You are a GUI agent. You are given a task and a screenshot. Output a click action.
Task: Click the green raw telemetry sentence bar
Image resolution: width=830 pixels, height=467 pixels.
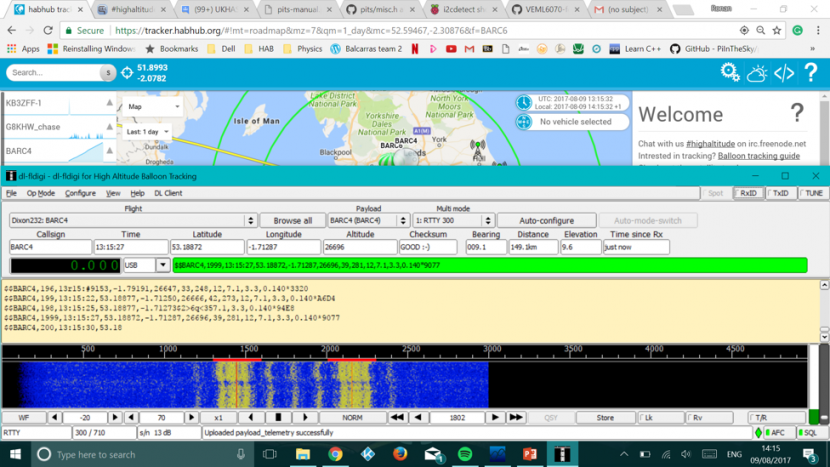pyautogui.click(x=490, y=265)
